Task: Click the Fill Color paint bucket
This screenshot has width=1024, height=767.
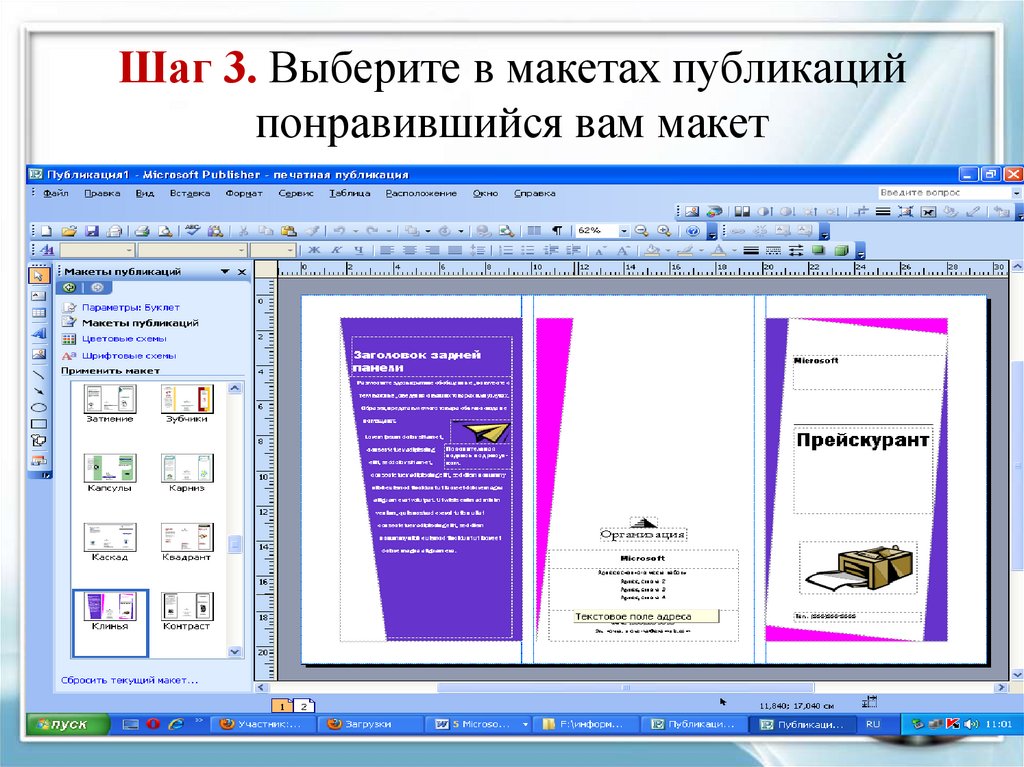Action: (652, 250)
